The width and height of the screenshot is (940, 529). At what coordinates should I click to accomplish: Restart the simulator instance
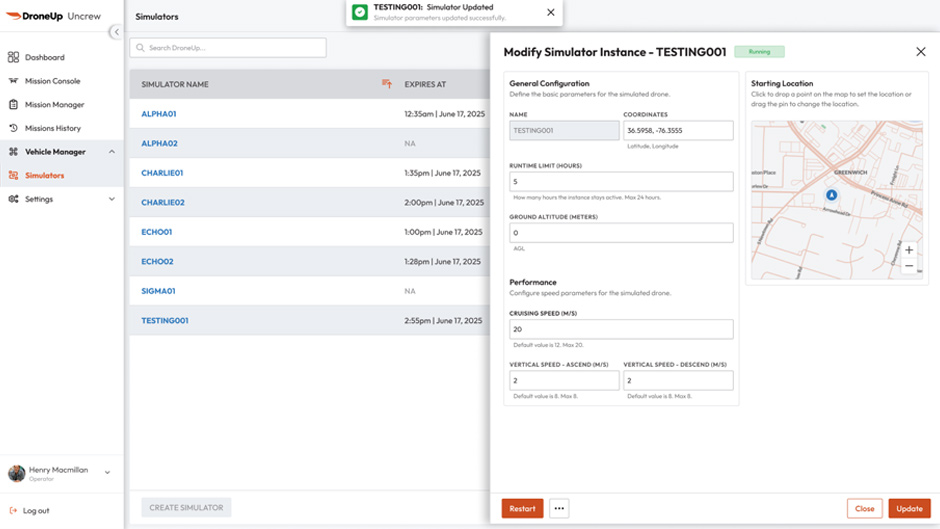522,508
